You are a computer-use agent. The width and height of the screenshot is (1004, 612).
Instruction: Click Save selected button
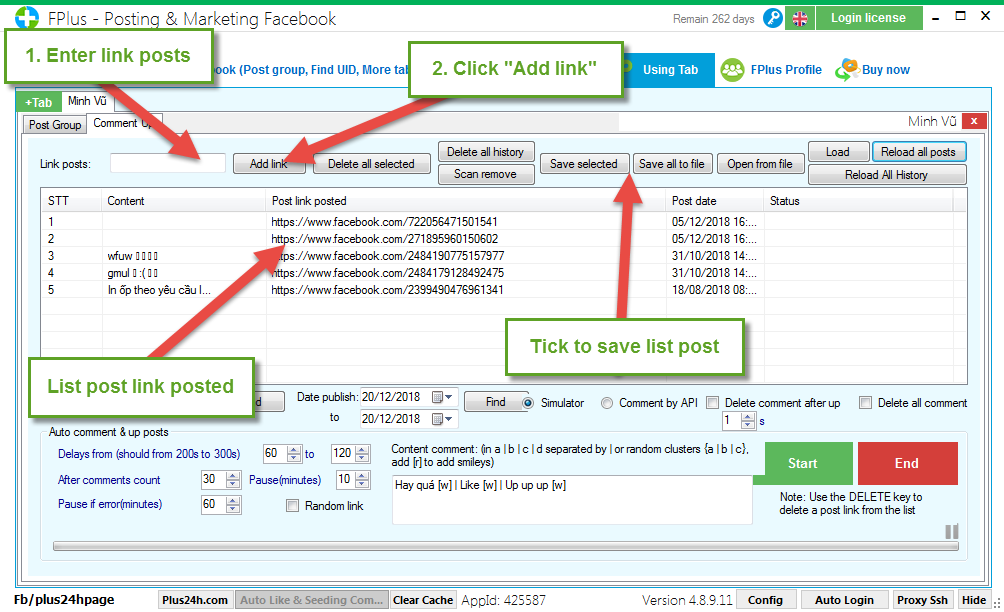[583, 164]
